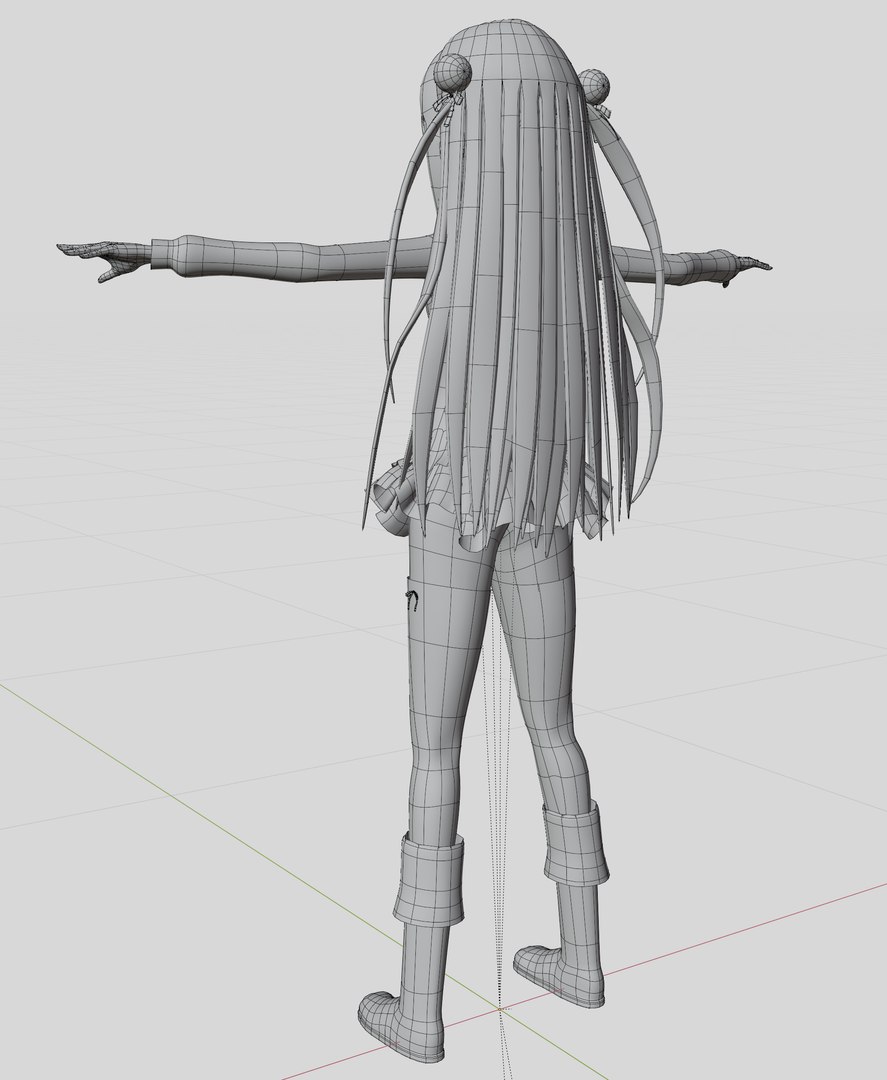The image size is (887, 1080).
Task: Select the left hair bun sphere
Action: (451, 74)
